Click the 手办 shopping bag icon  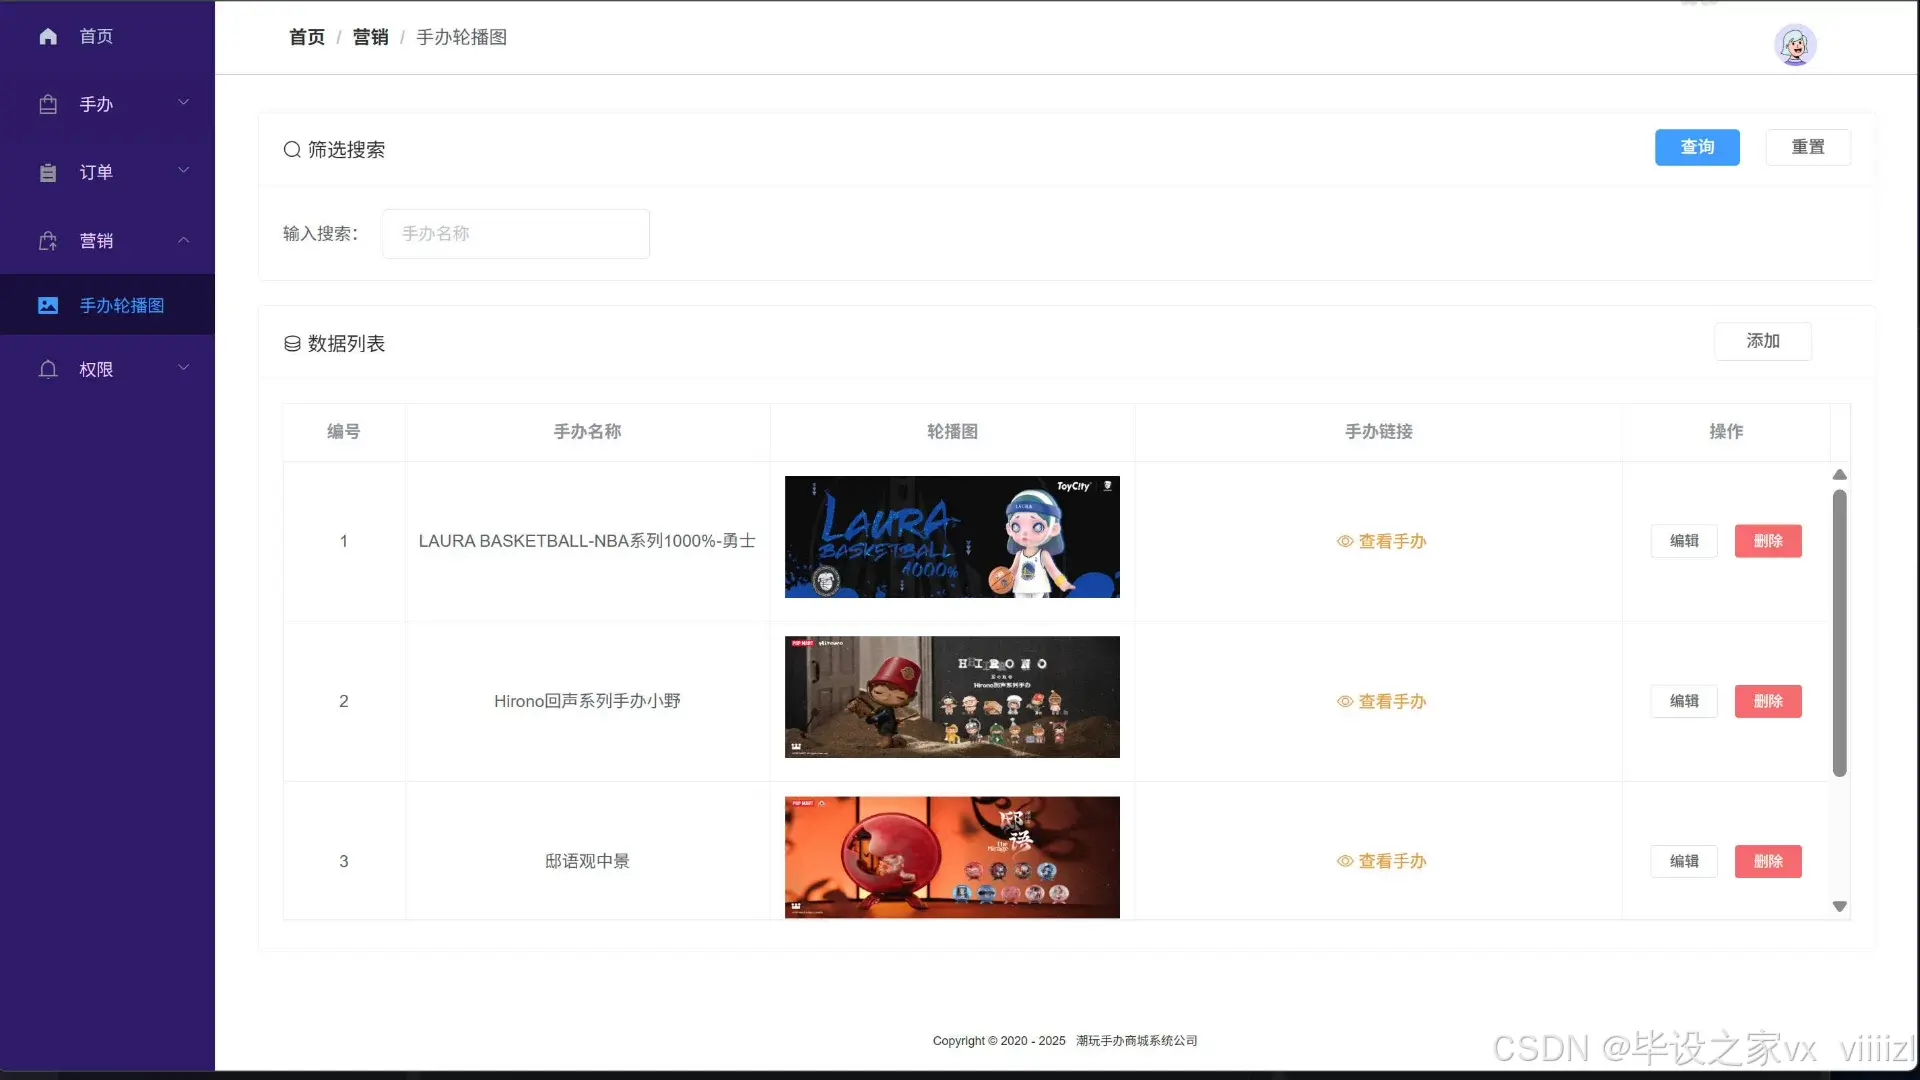pyautogui.click(x=48, y=104)
